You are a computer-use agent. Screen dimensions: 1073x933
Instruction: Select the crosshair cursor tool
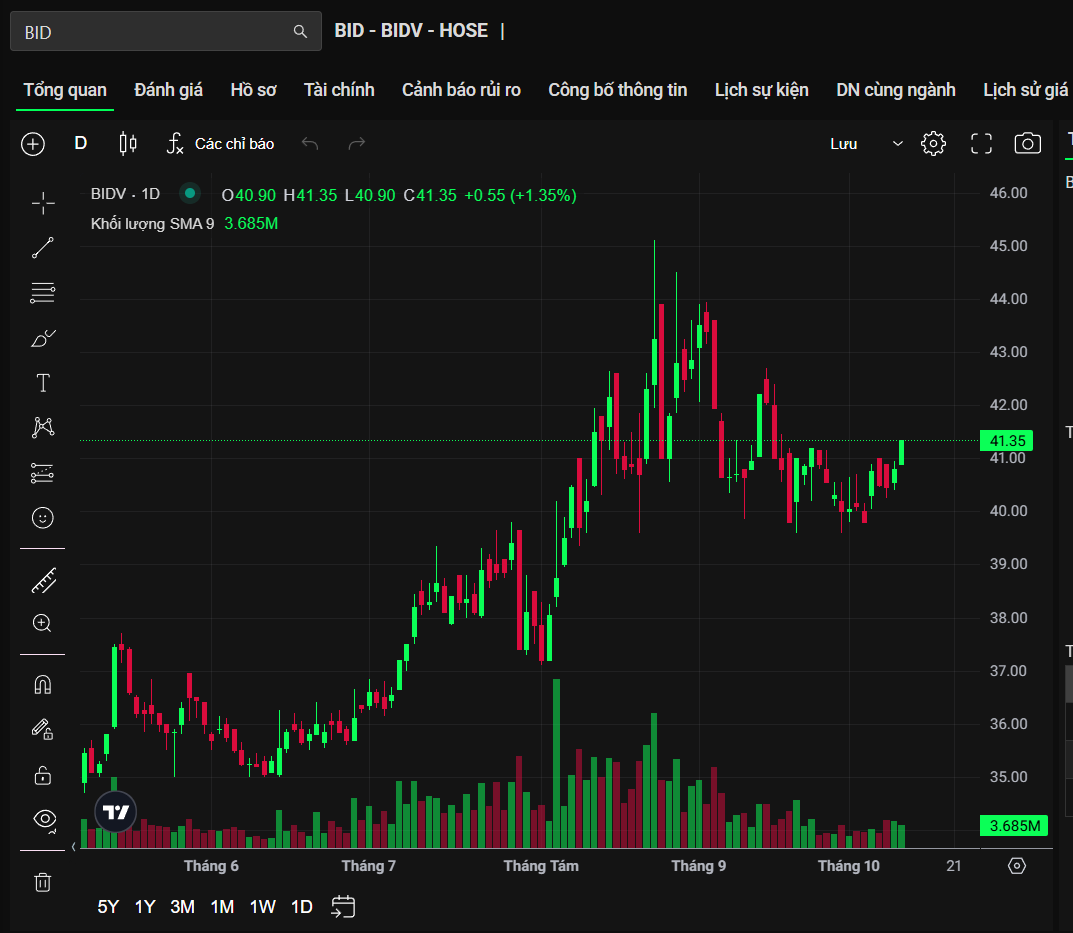point(43,204)
